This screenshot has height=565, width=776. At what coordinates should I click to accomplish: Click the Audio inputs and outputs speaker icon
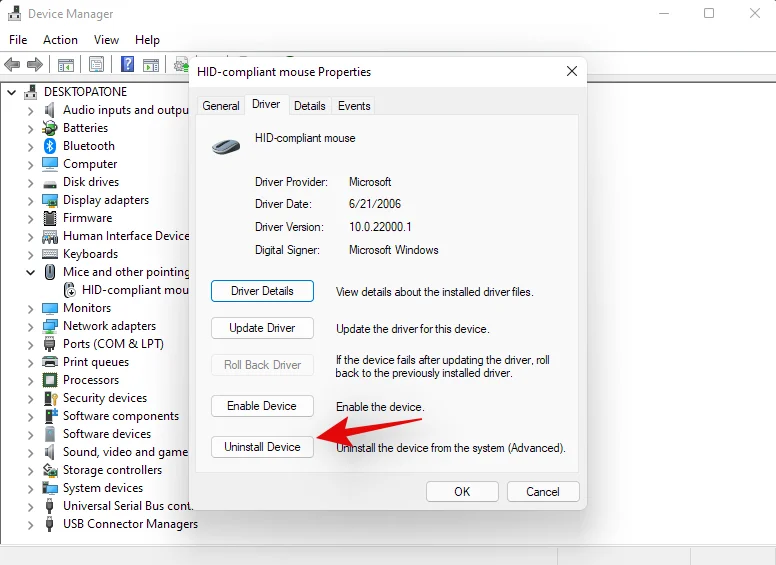[49, 110]
